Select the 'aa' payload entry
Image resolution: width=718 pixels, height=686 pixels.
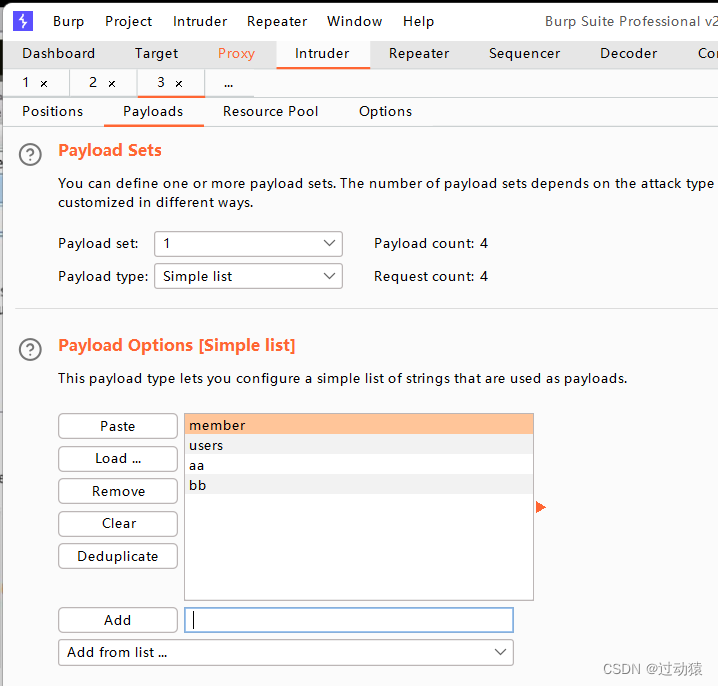click(x=359, y=464)
